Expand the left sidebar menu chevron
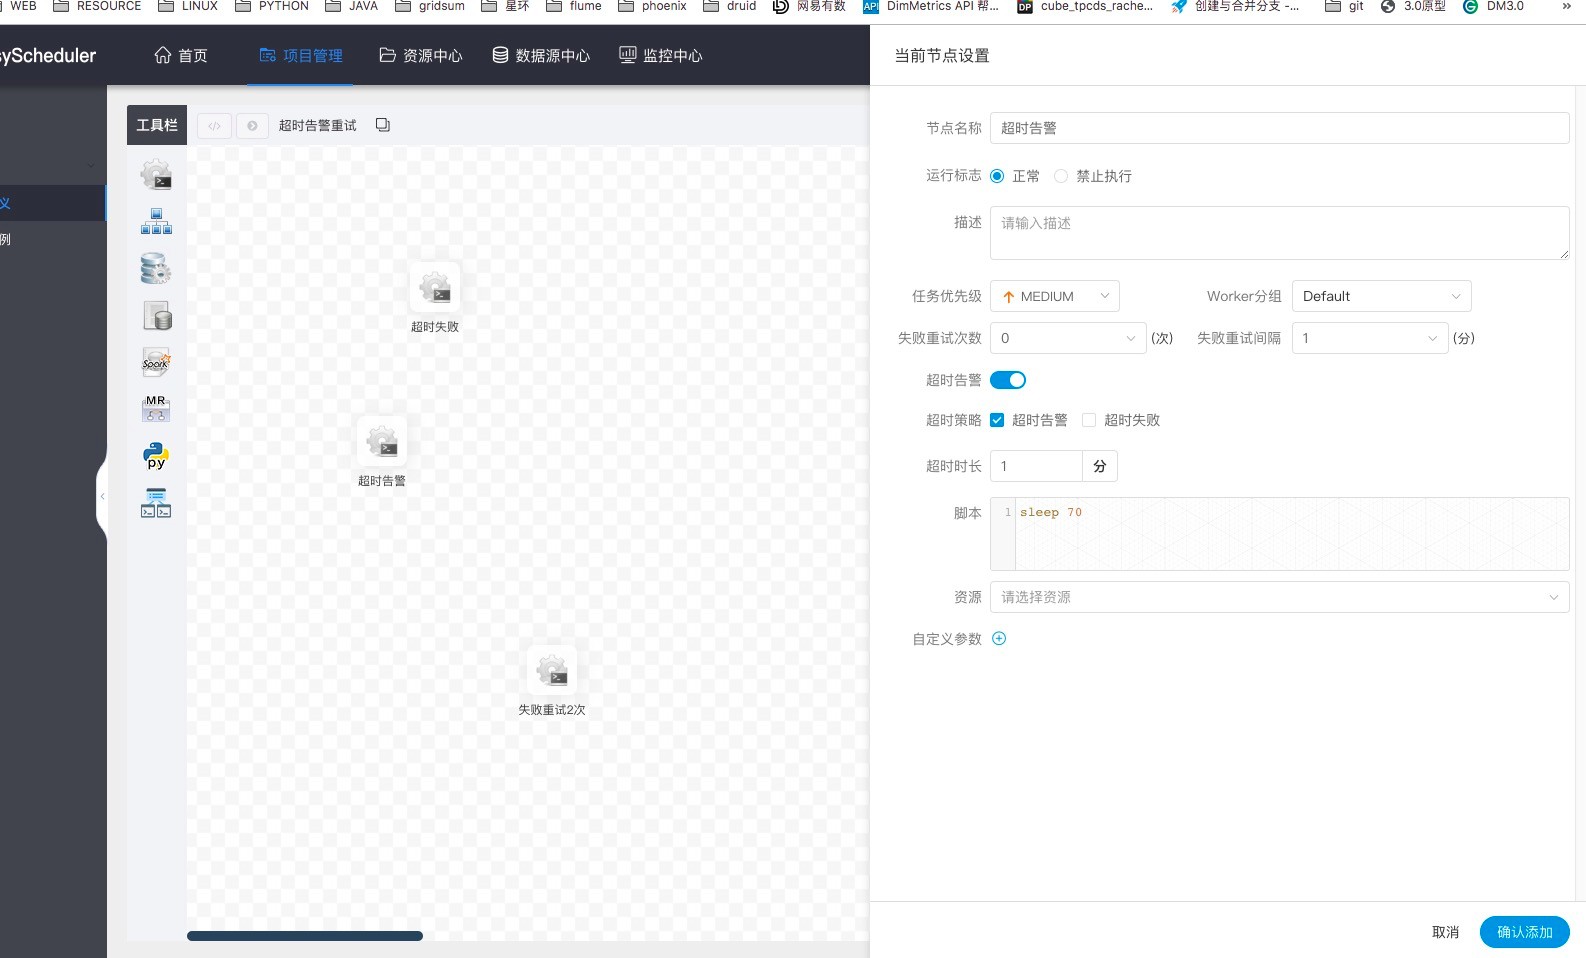Screen dimensions: 1586x958 (x=91, y=165)
